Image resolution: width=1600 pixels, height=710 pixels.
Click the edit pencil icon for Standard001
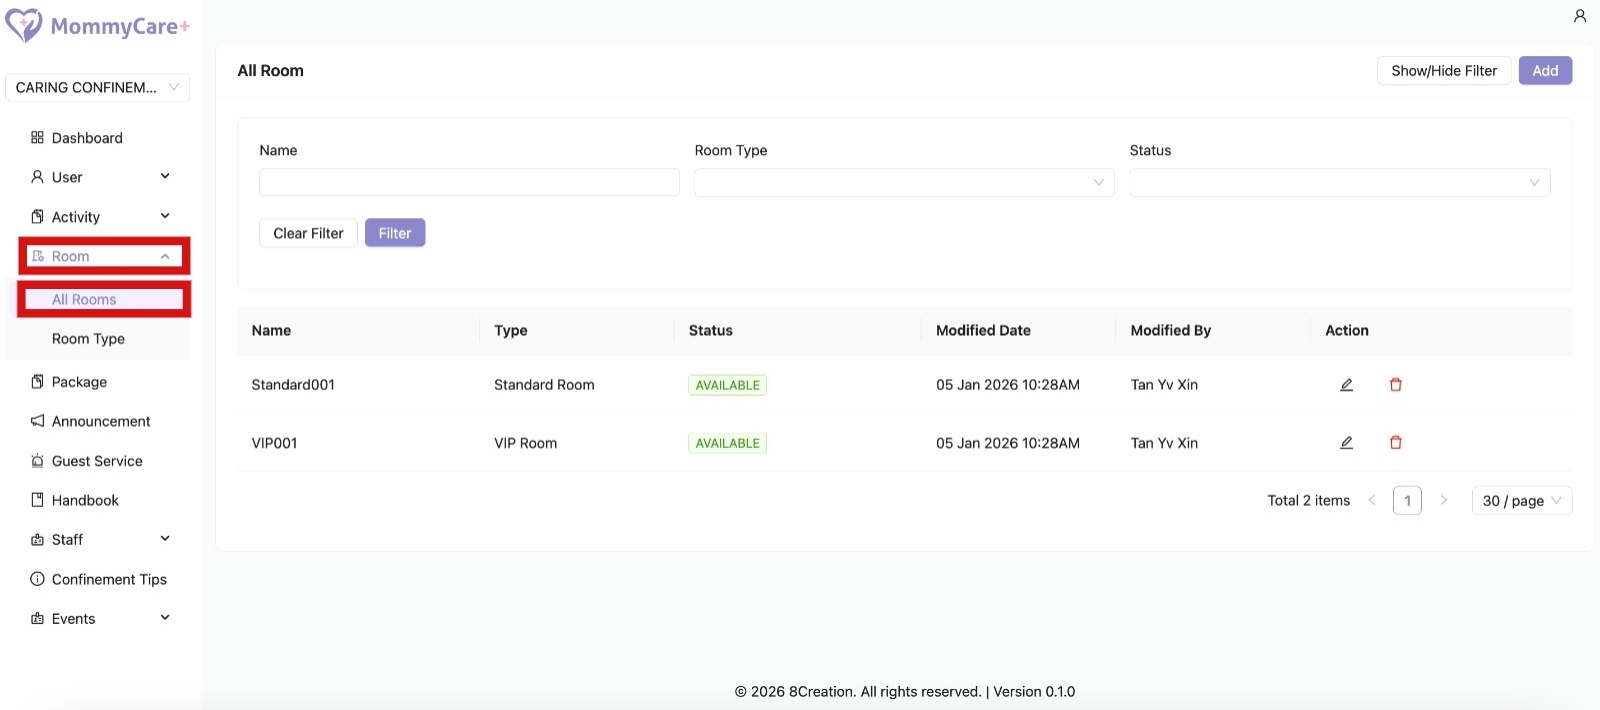tap(1346, 385)
